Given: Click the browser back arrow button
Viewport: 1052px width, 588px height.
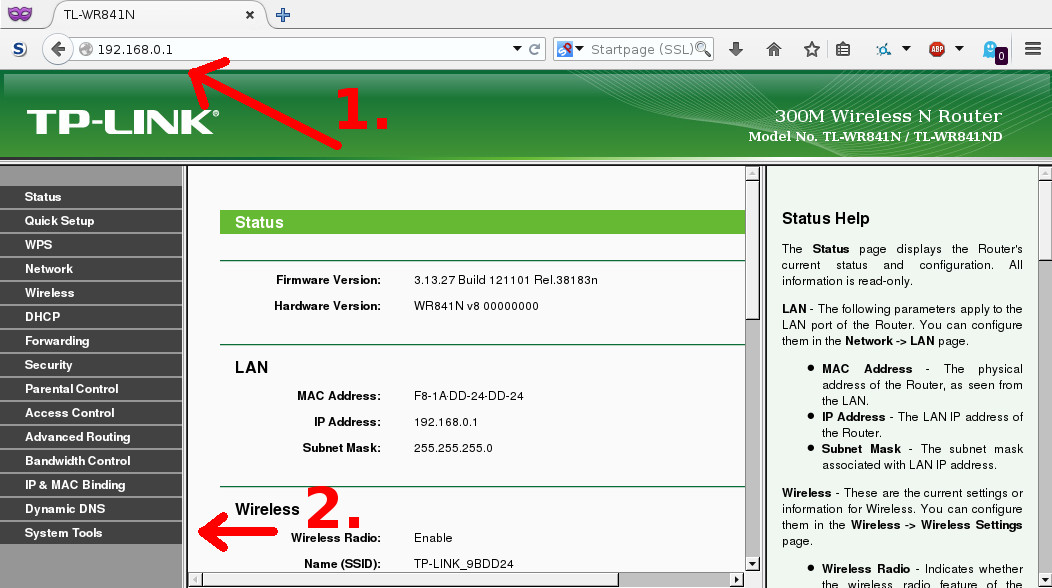Looking at the screenshot, I should click(58, 49).
